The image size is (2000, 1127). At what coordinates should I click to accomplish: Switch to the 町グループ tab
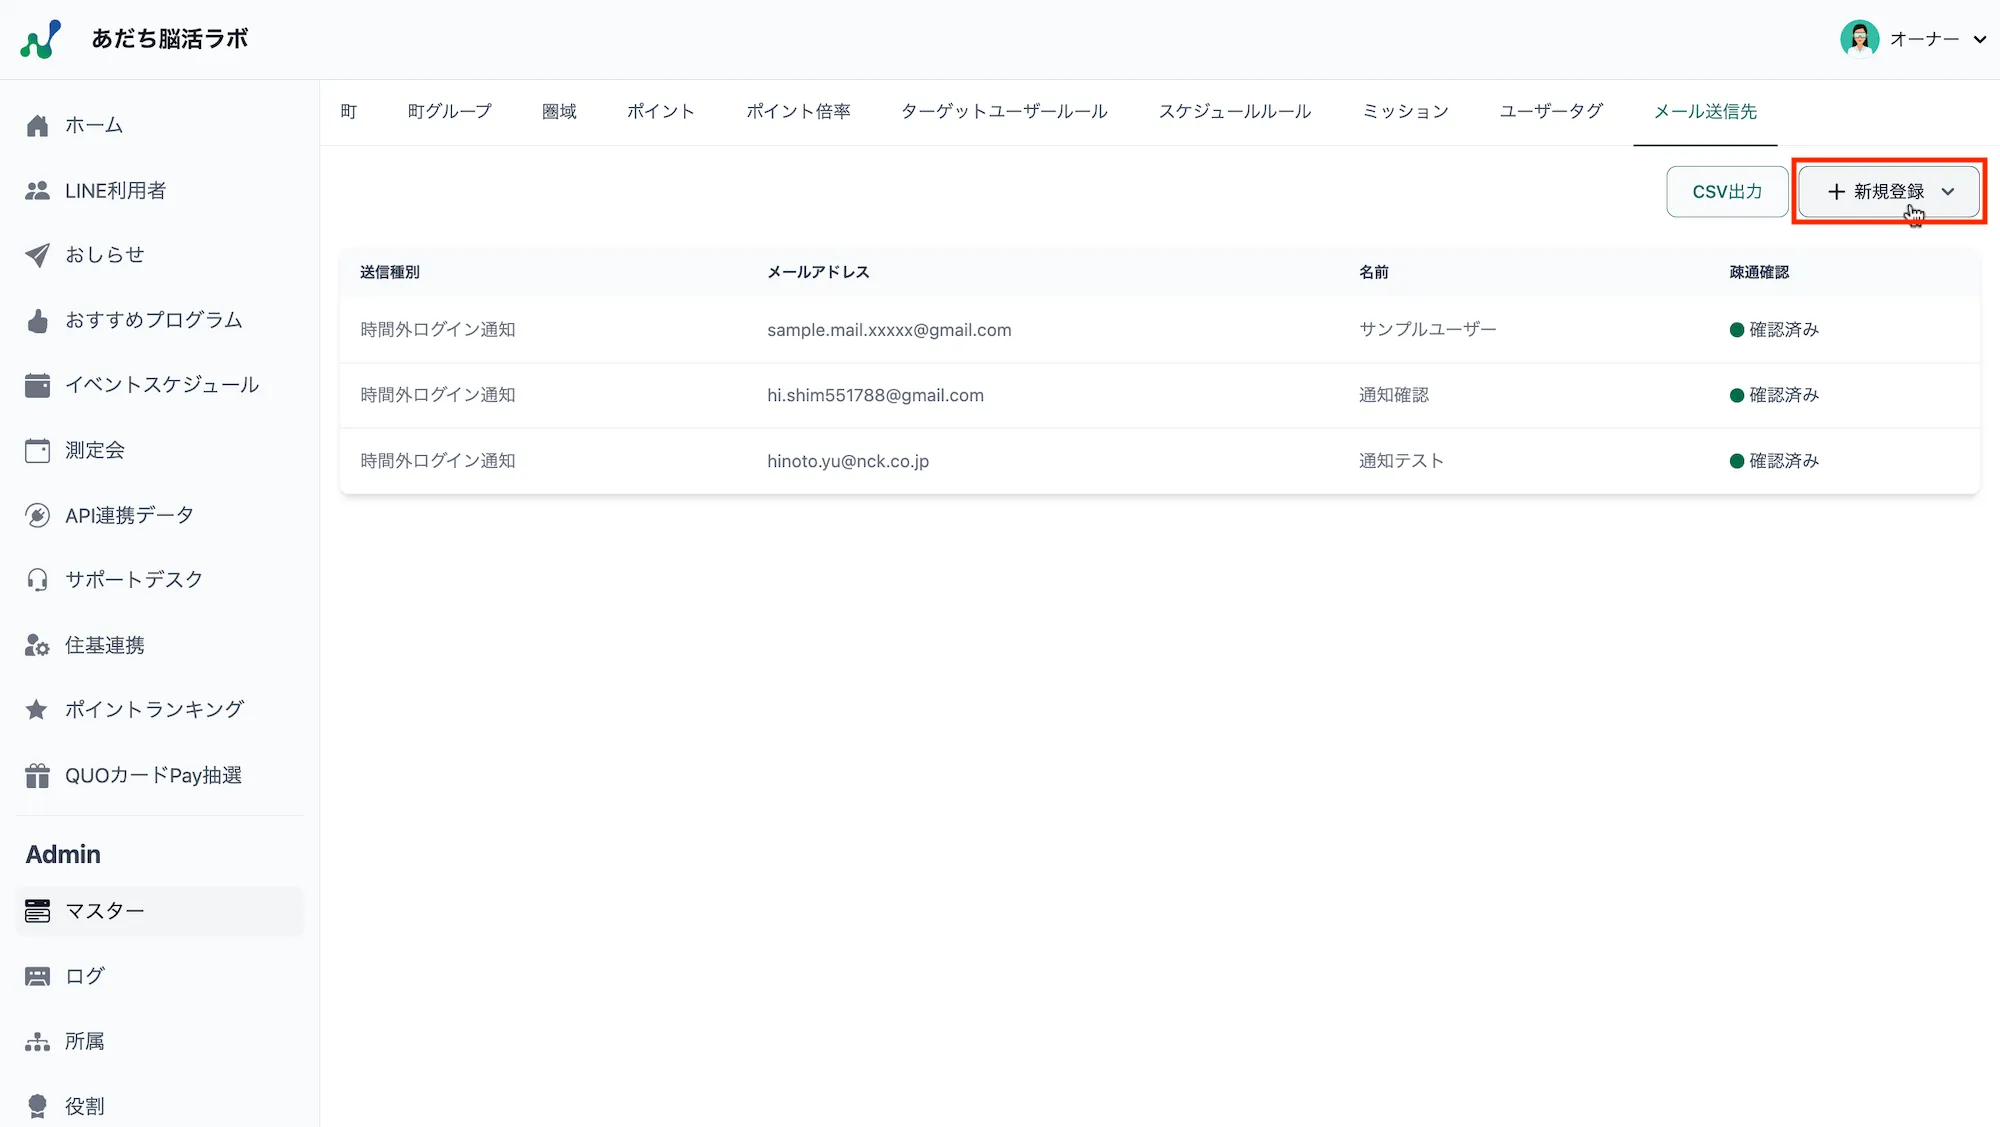(x=448, y=111)
